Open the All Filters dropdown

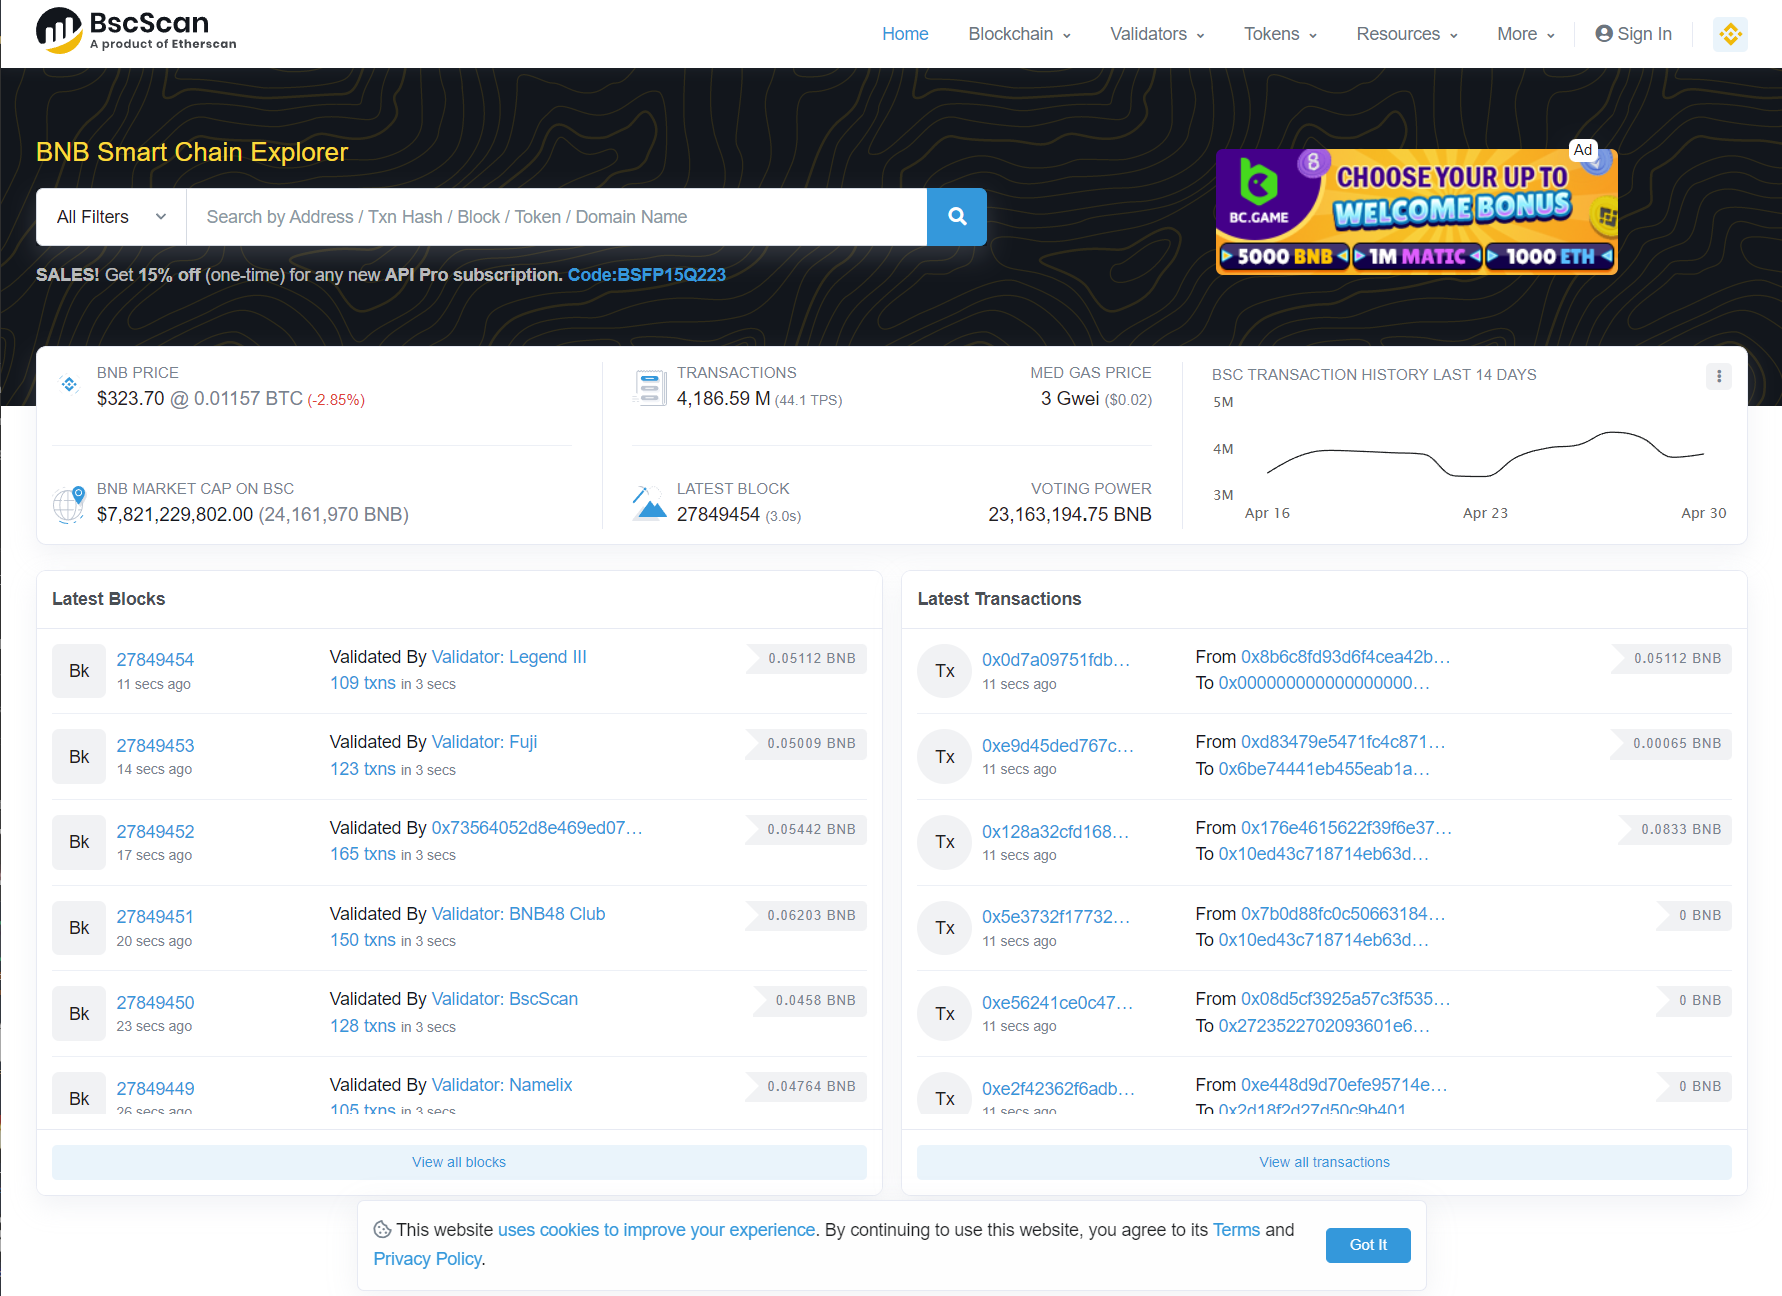click(x=111, y=217)
